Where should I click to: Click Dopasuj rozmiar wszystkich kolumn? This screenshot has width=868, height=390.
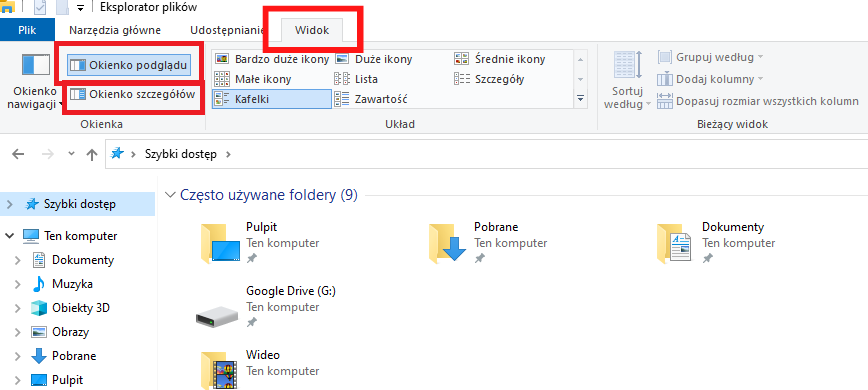(758, 101)
